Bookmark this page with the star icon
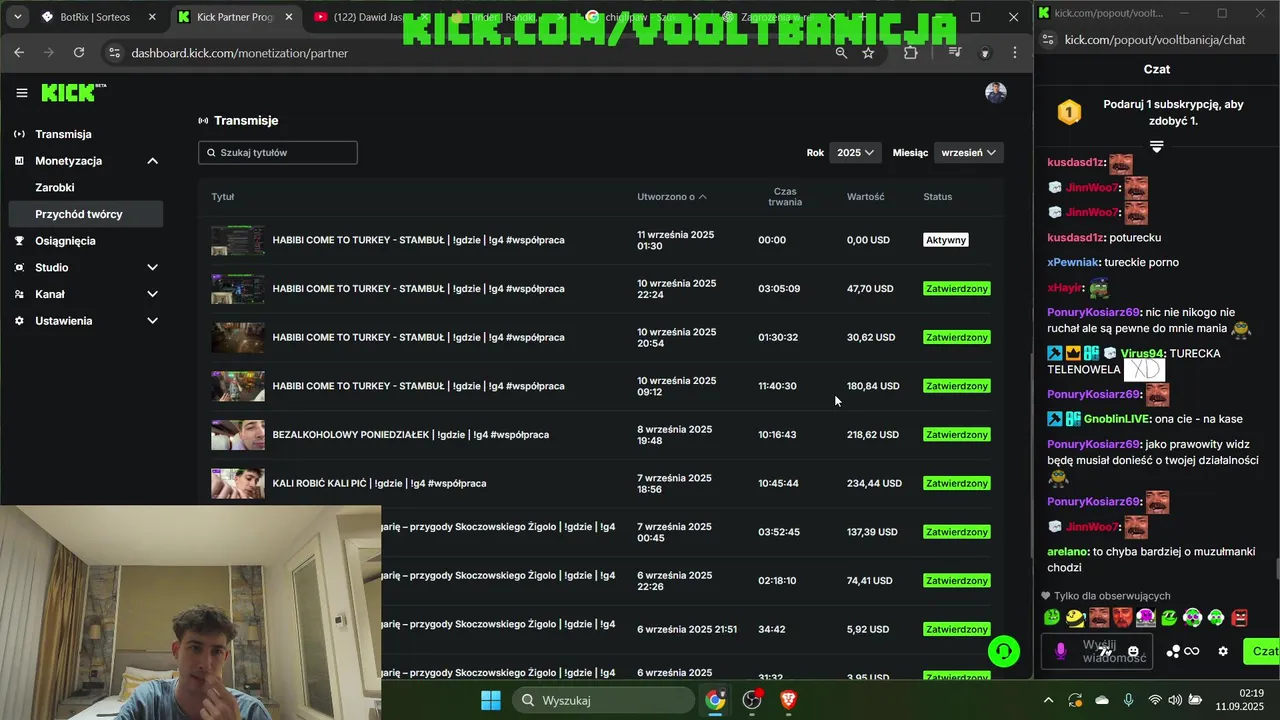1280x720 pixels. pyautogui.click(x=868, y=53)
